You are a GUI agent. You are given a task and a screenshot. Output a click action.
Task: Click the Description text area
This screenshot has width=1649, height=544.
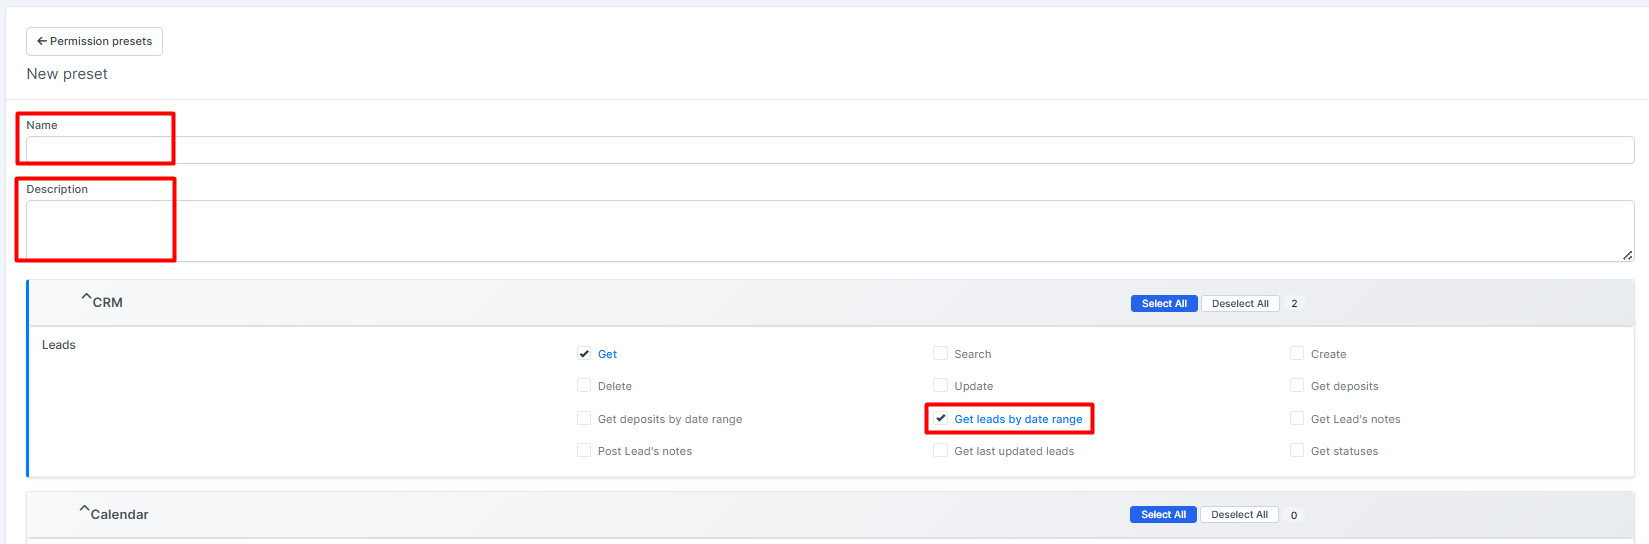pos(830,231)
